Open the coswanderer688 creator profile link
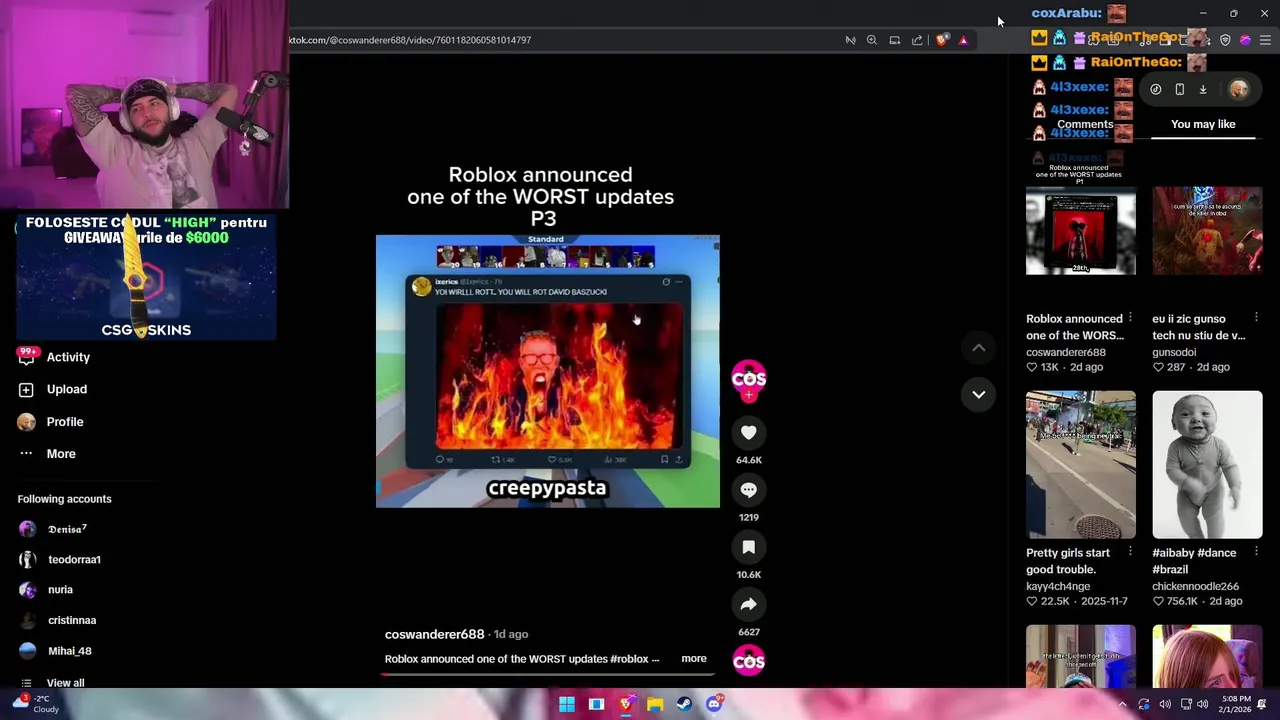The width and height of the screenshot is (1280, 720). point(434,634)
